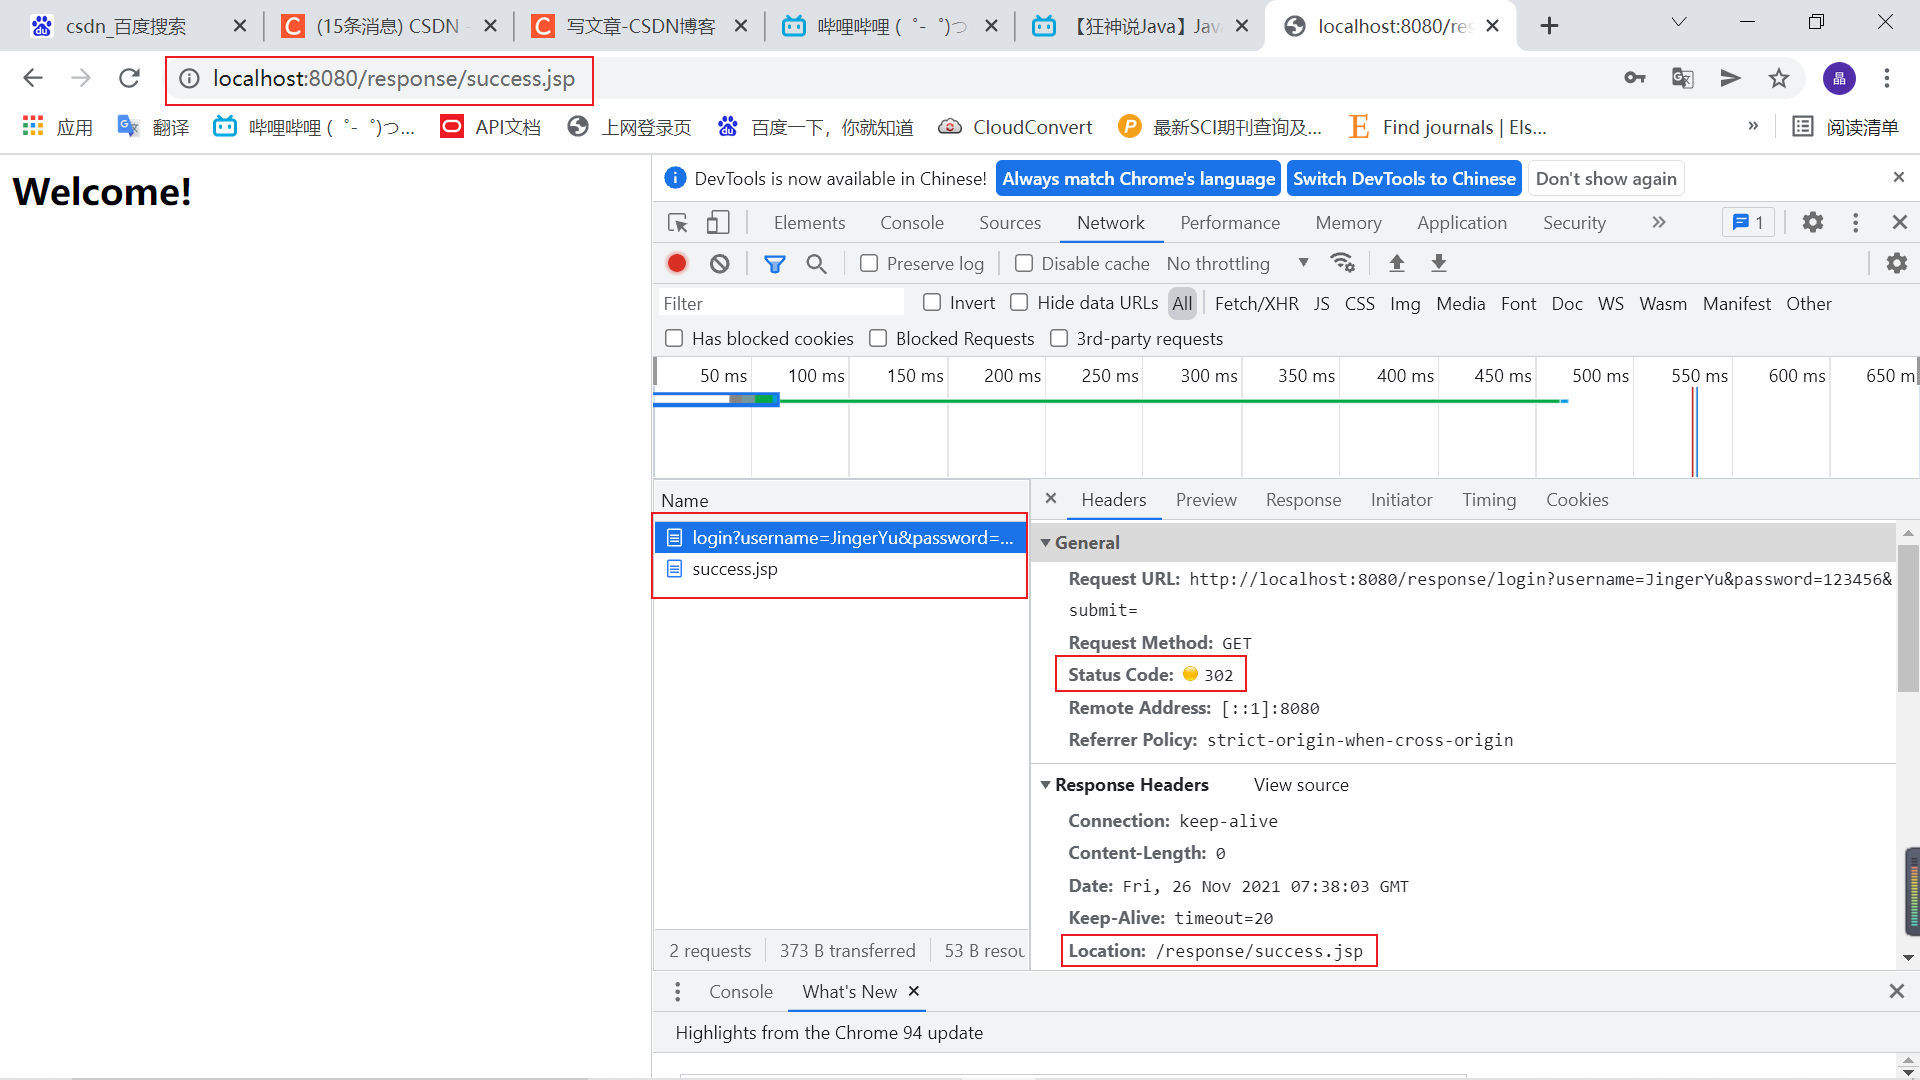The width and height of the screenshot is (1920, 1080).
Task: Clear the network request log
Action: tap(719, 263)
